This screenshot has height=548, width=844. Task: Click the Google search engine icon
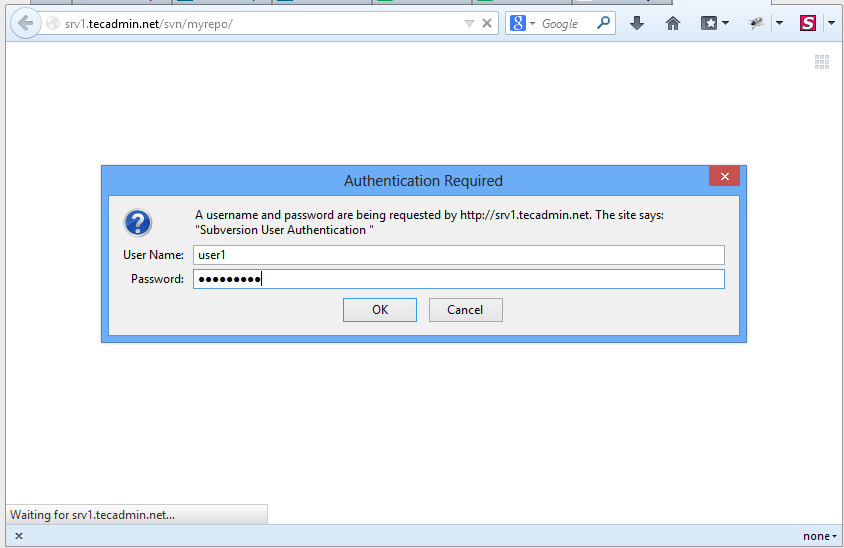[x=518, y=23]
